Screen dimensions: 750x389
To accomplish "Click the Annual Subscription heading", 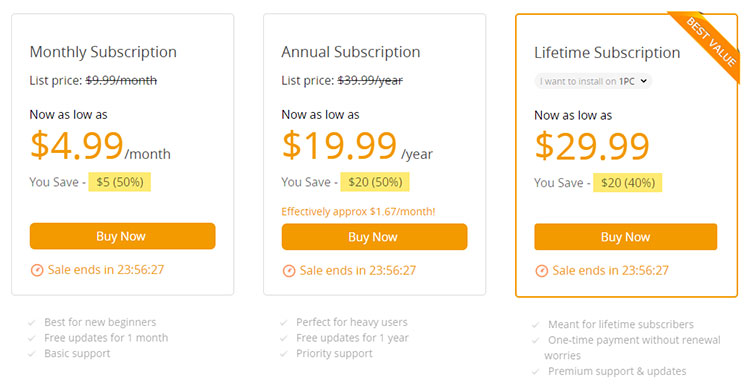I will tap(351, 52).
